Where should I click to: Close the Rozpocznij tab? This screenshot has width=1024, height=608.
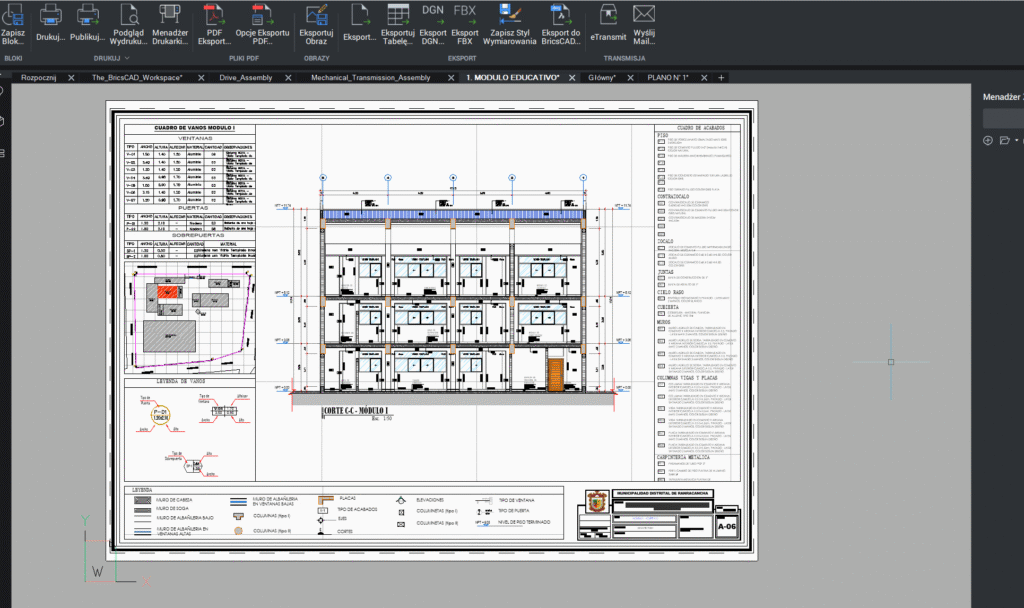tap(71, 77)
